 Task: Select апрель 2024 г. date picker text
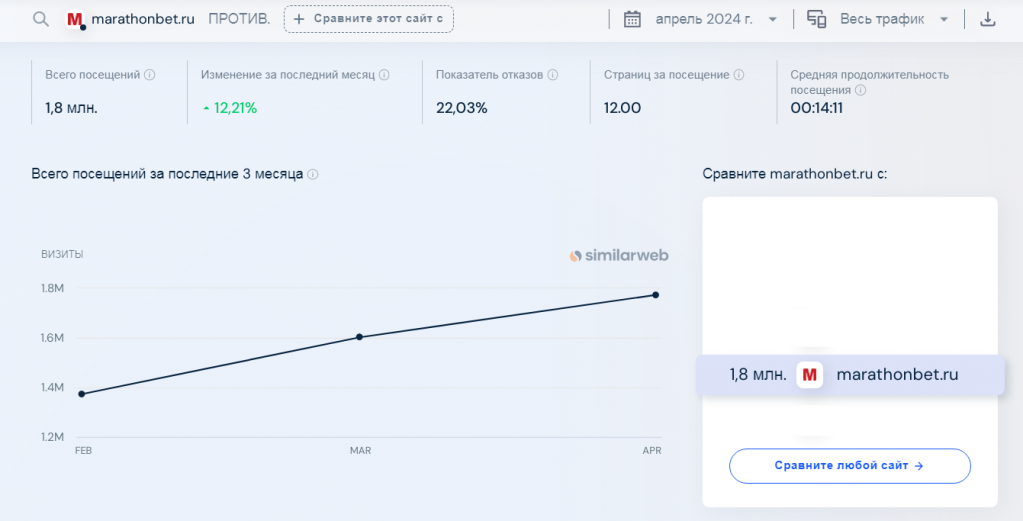pyautogui.click(x=704, y=19)
